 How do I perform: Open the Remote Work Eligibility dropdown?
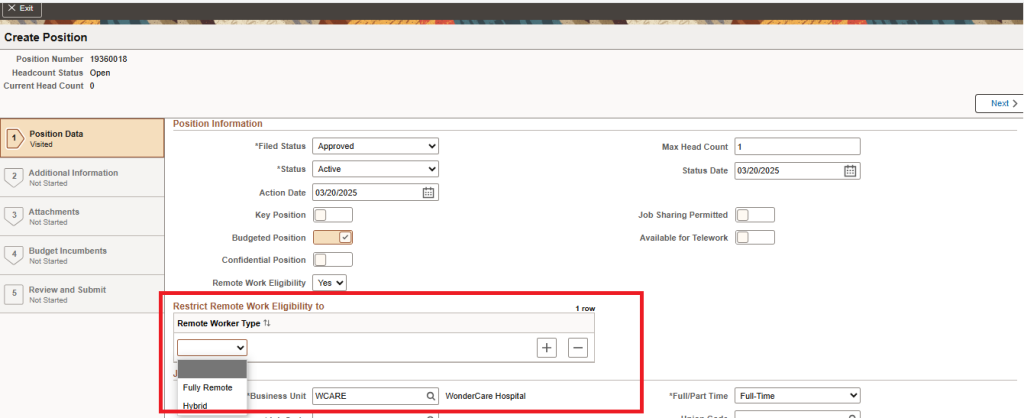tap(330, 283)
